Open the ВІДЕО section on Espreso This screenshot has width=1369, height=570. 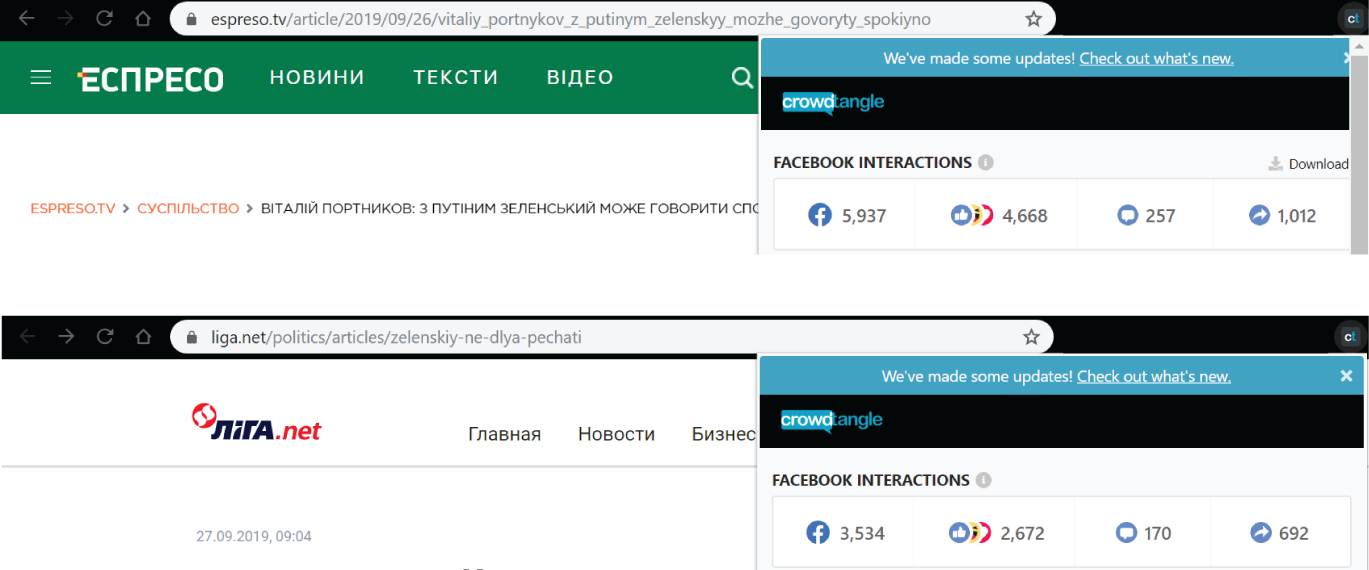[580, 78]
